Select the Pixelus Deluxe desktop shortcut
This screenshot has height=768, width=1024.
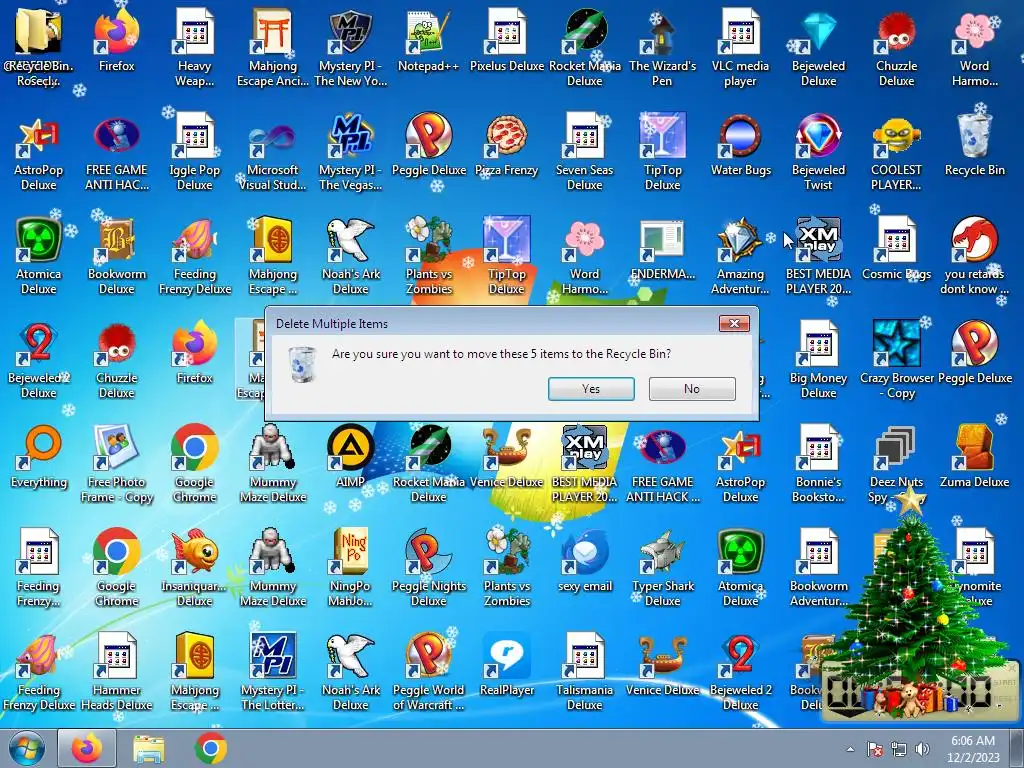coord(507,40)
